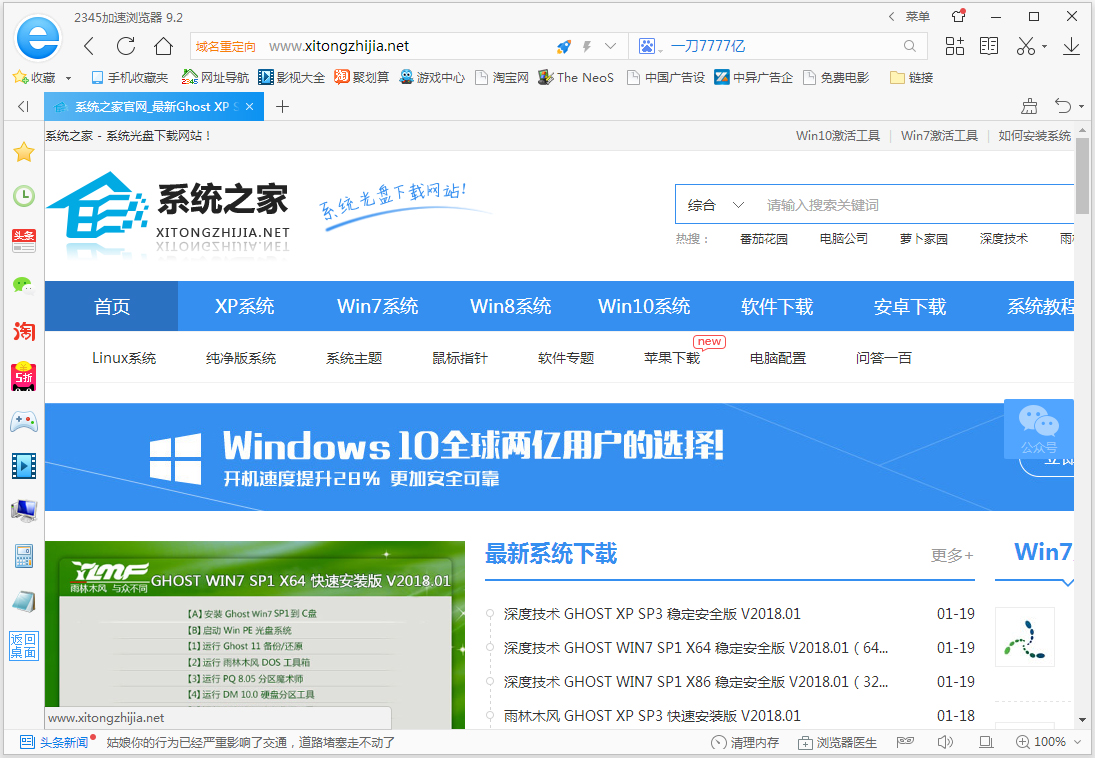The width and height of the screenshot is (1095, 758).
Task: Open the video film icon in sidebar
Action: click(24, 466)
